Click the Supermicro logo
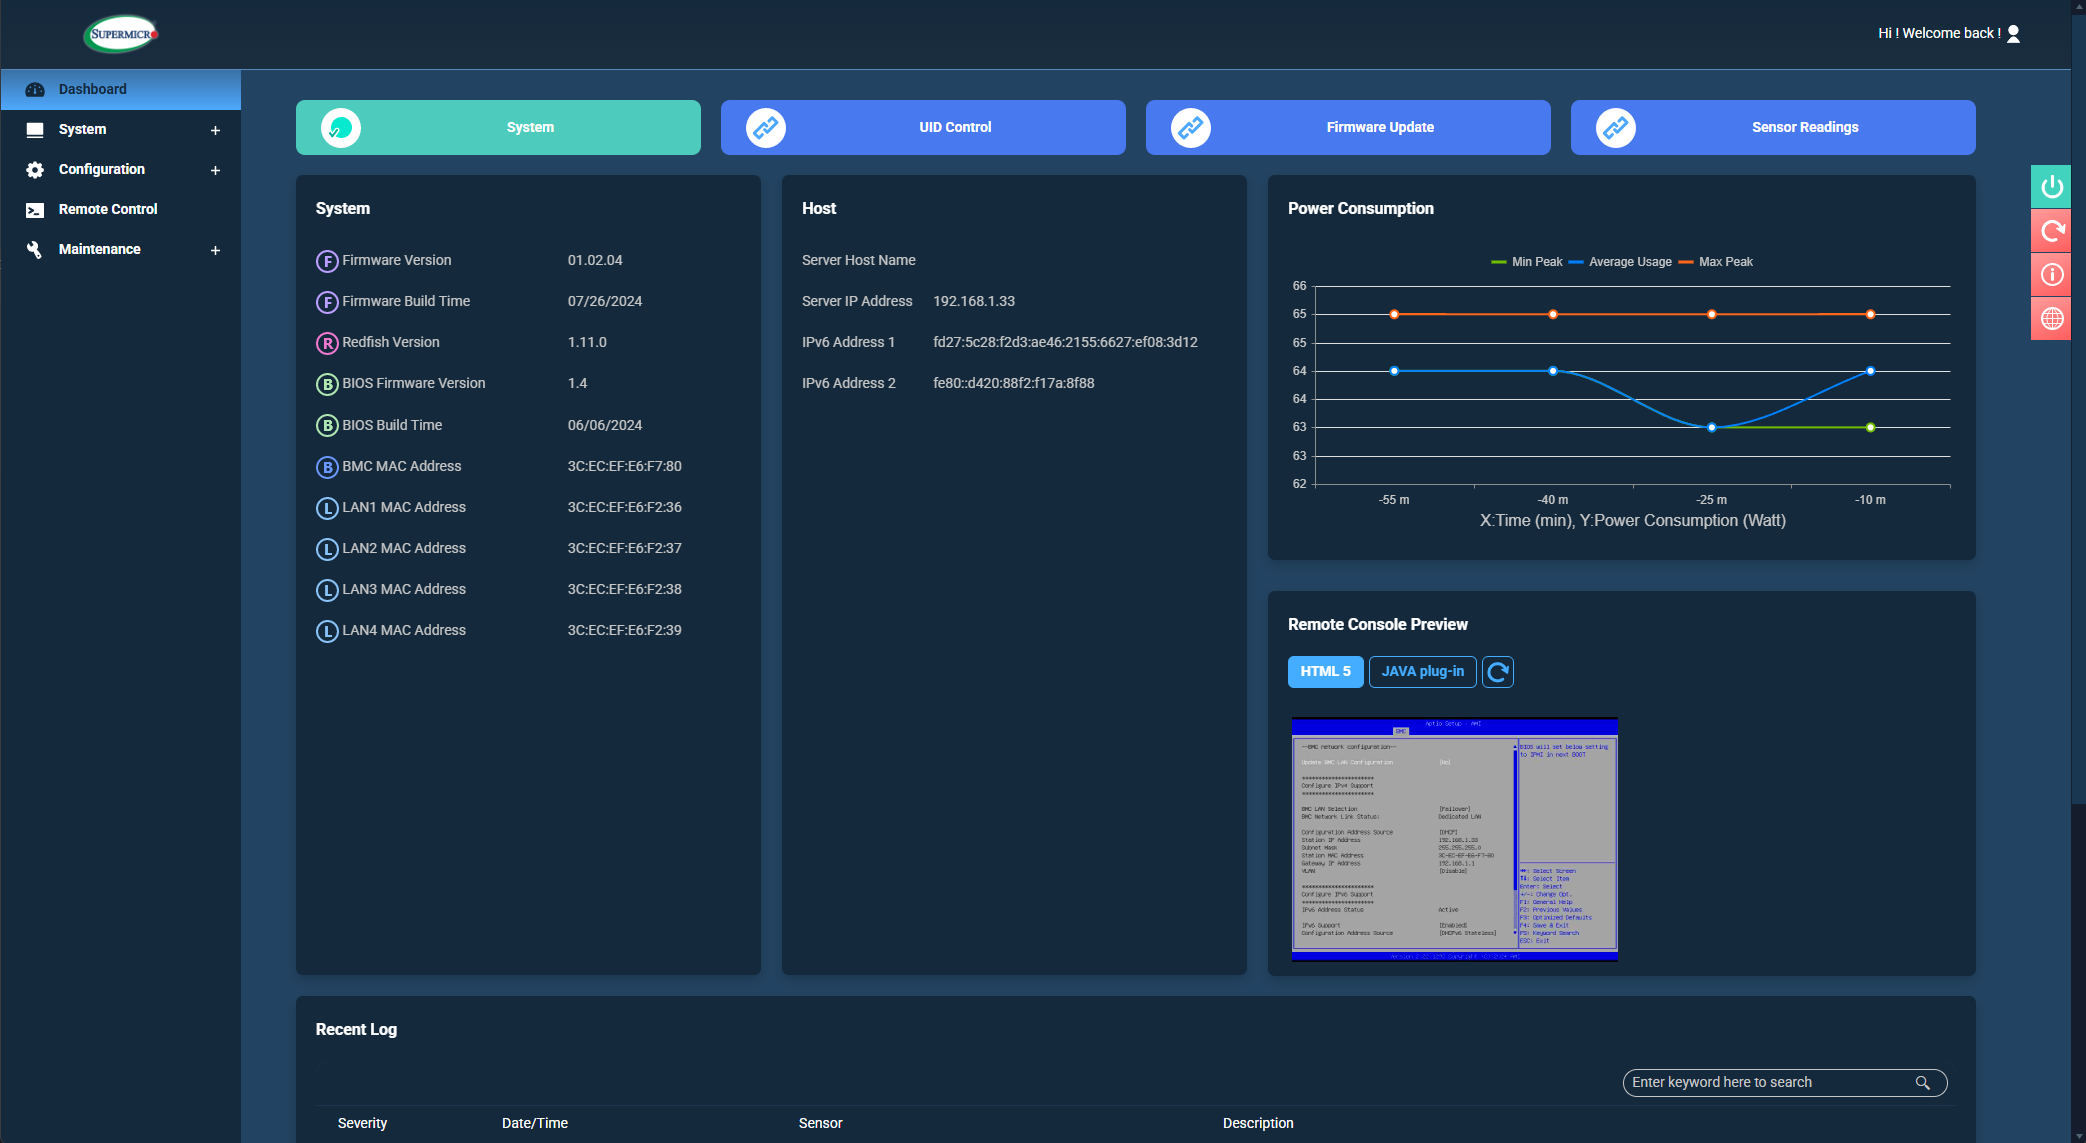 tap(121, 34)
